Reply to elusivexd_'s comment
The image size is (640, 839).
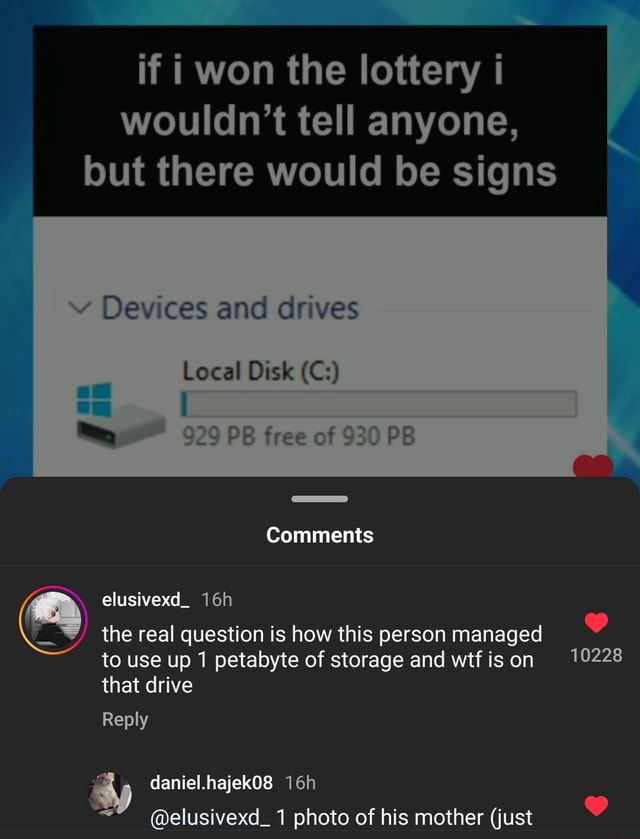coord(125,719)
